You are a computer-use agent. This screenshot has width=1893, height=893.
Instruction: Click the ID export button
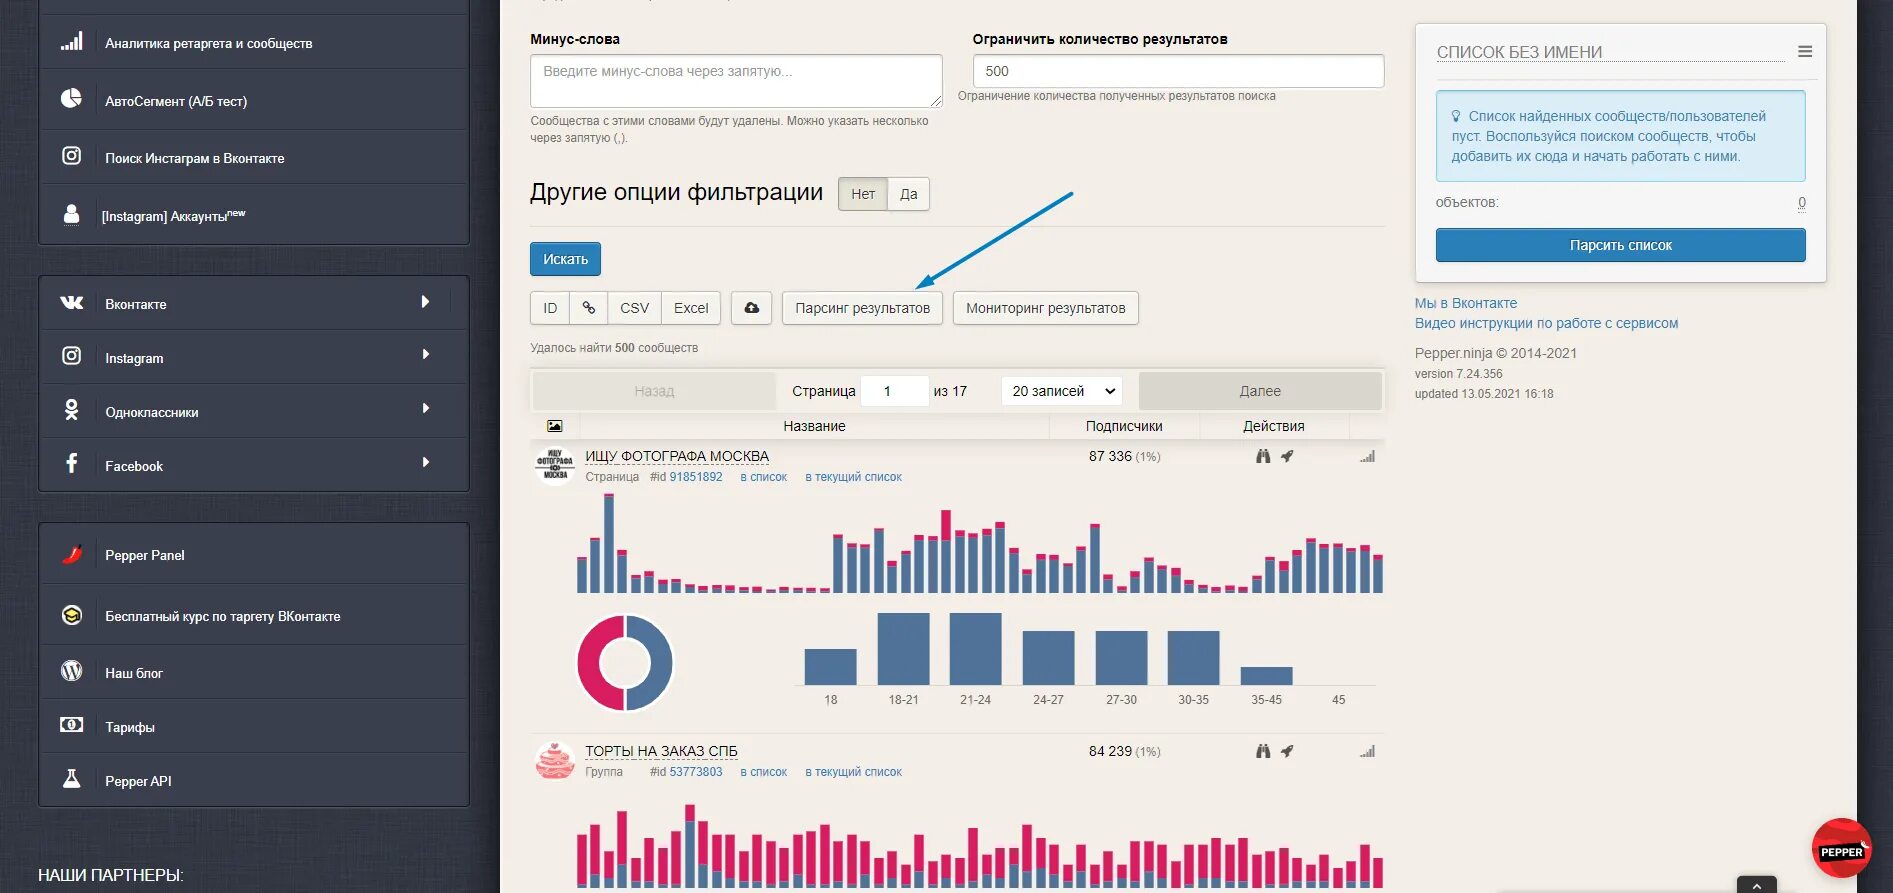[550, 308]
